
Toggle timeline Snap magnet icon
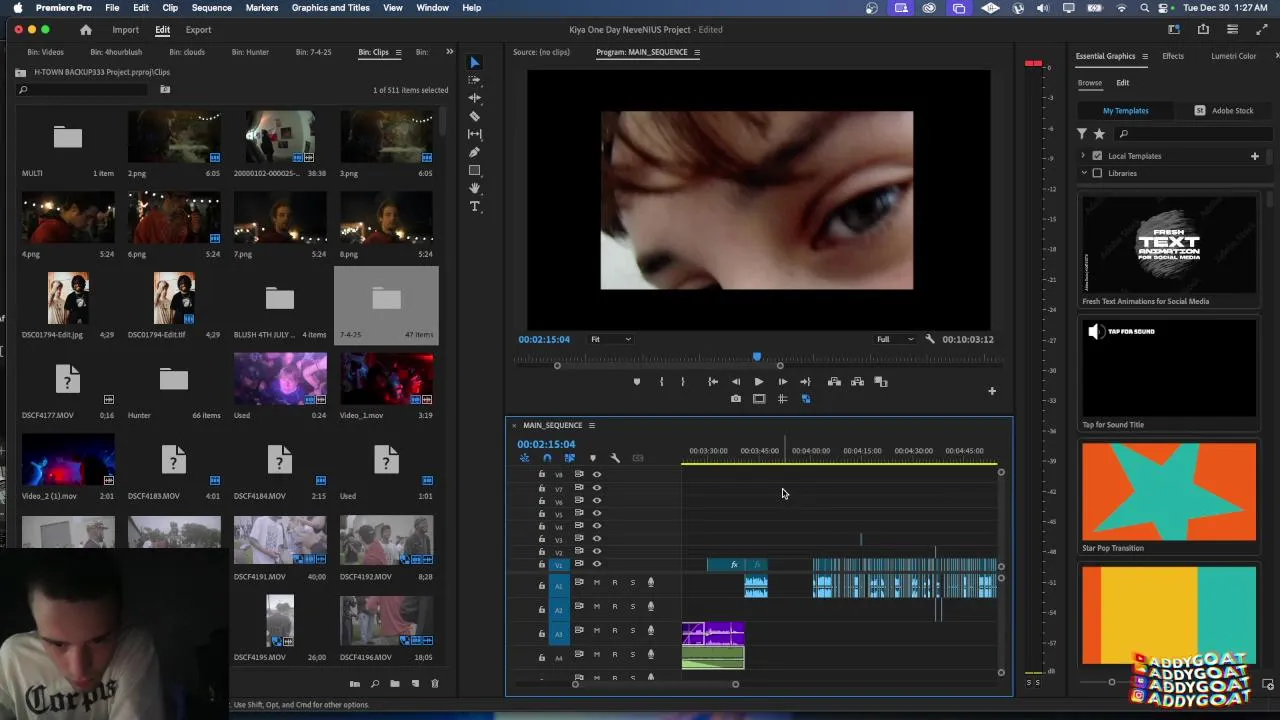[x=547, y=458]
